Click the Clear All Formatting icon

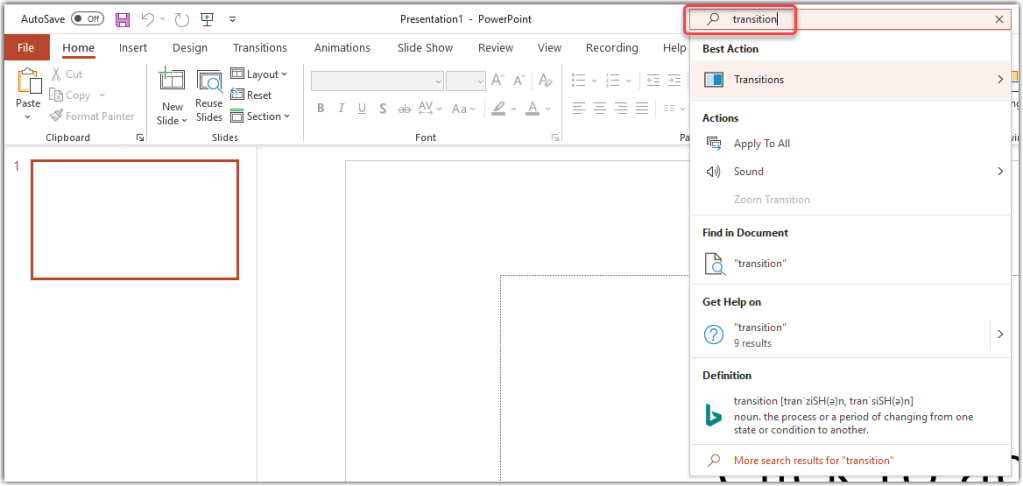coord(545,81)
